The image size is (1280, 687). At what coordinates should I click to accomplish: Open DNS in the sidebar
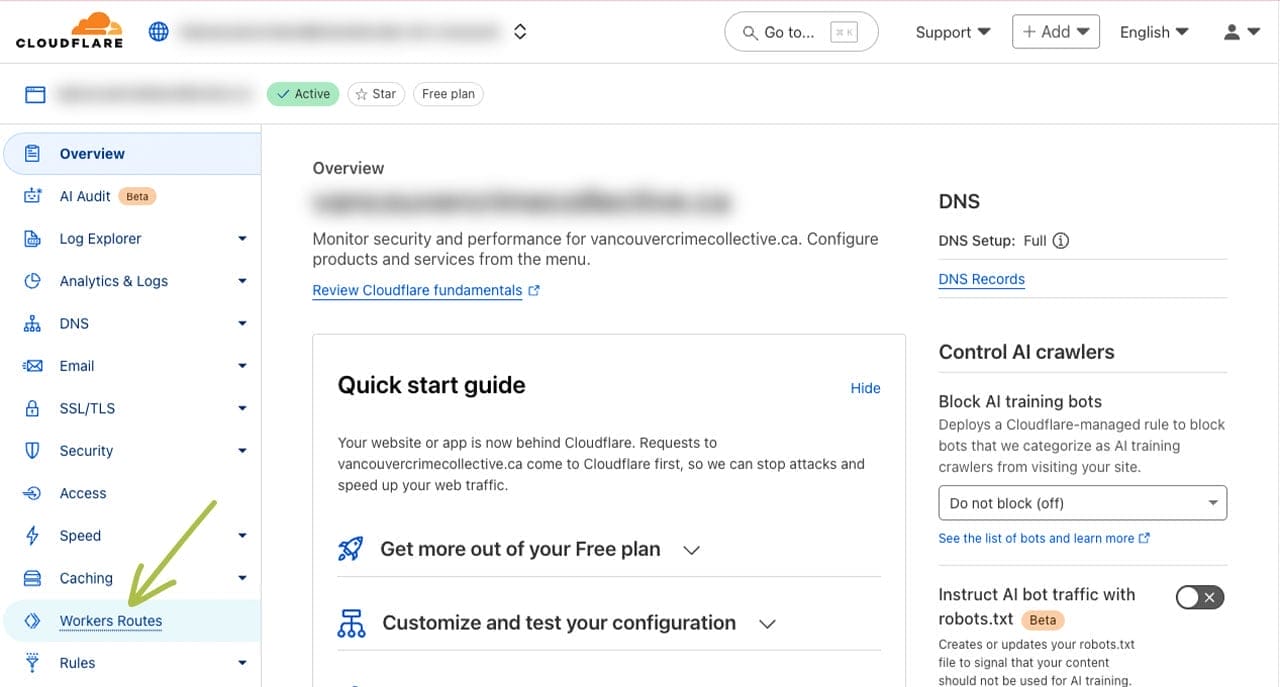click(x=74, y=324)
